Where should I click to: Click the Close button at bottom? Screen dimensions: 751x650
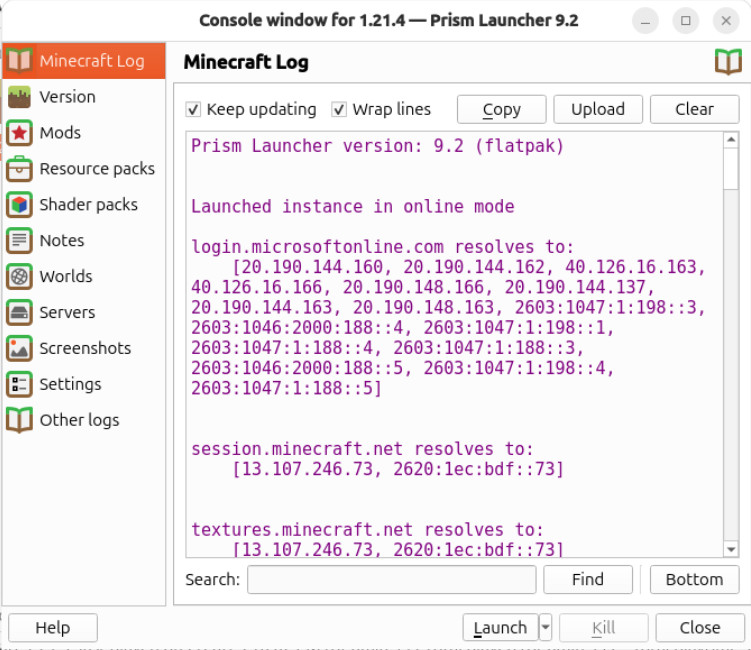click(x=700, y=627)
